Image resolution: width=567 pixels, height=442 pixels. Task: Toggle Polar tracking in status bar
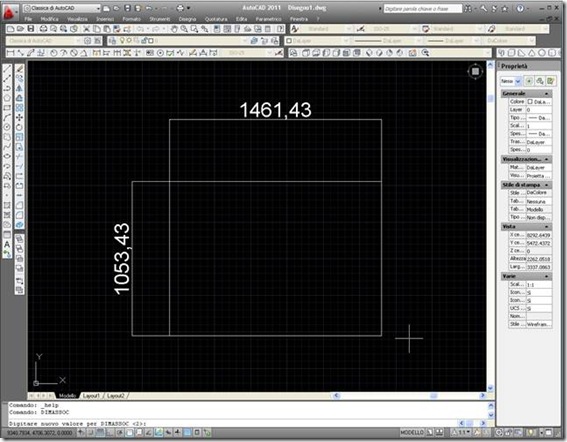(120, 432)
